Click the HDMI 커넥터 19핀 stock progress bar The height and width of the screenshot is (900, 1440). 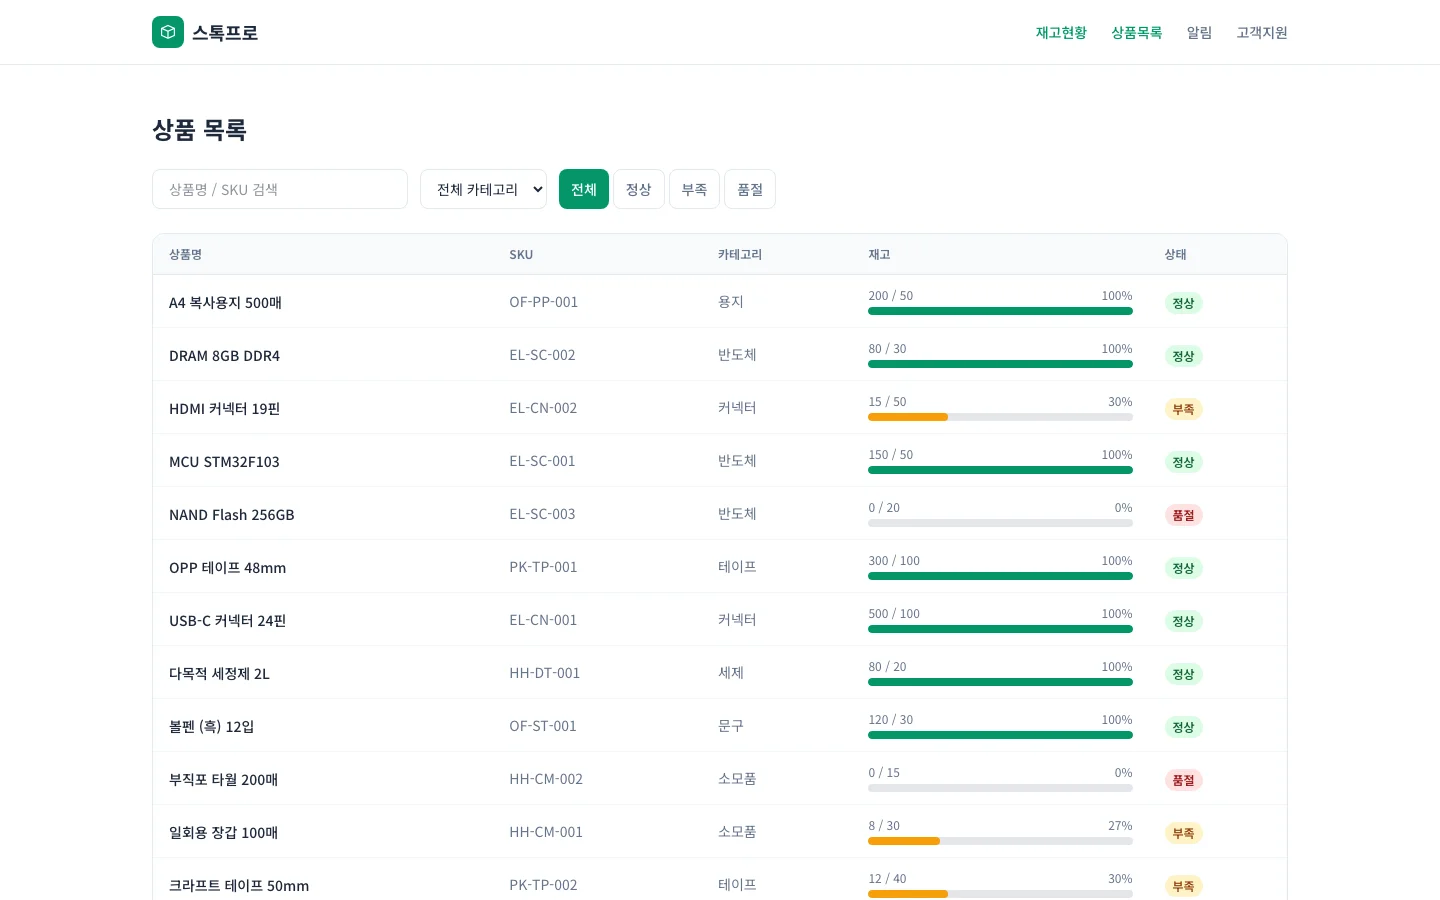[1000, 417]
